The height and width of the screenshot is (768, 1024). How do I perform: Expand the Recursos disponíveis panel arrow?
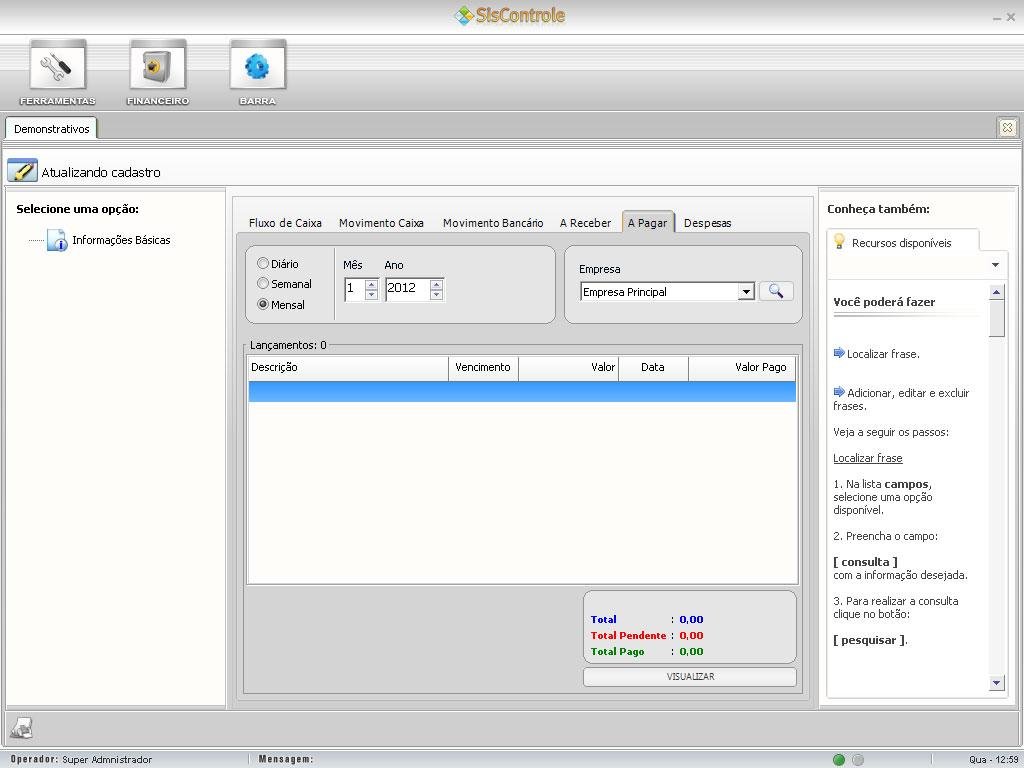pyautogui.click(x=995, y=265)
